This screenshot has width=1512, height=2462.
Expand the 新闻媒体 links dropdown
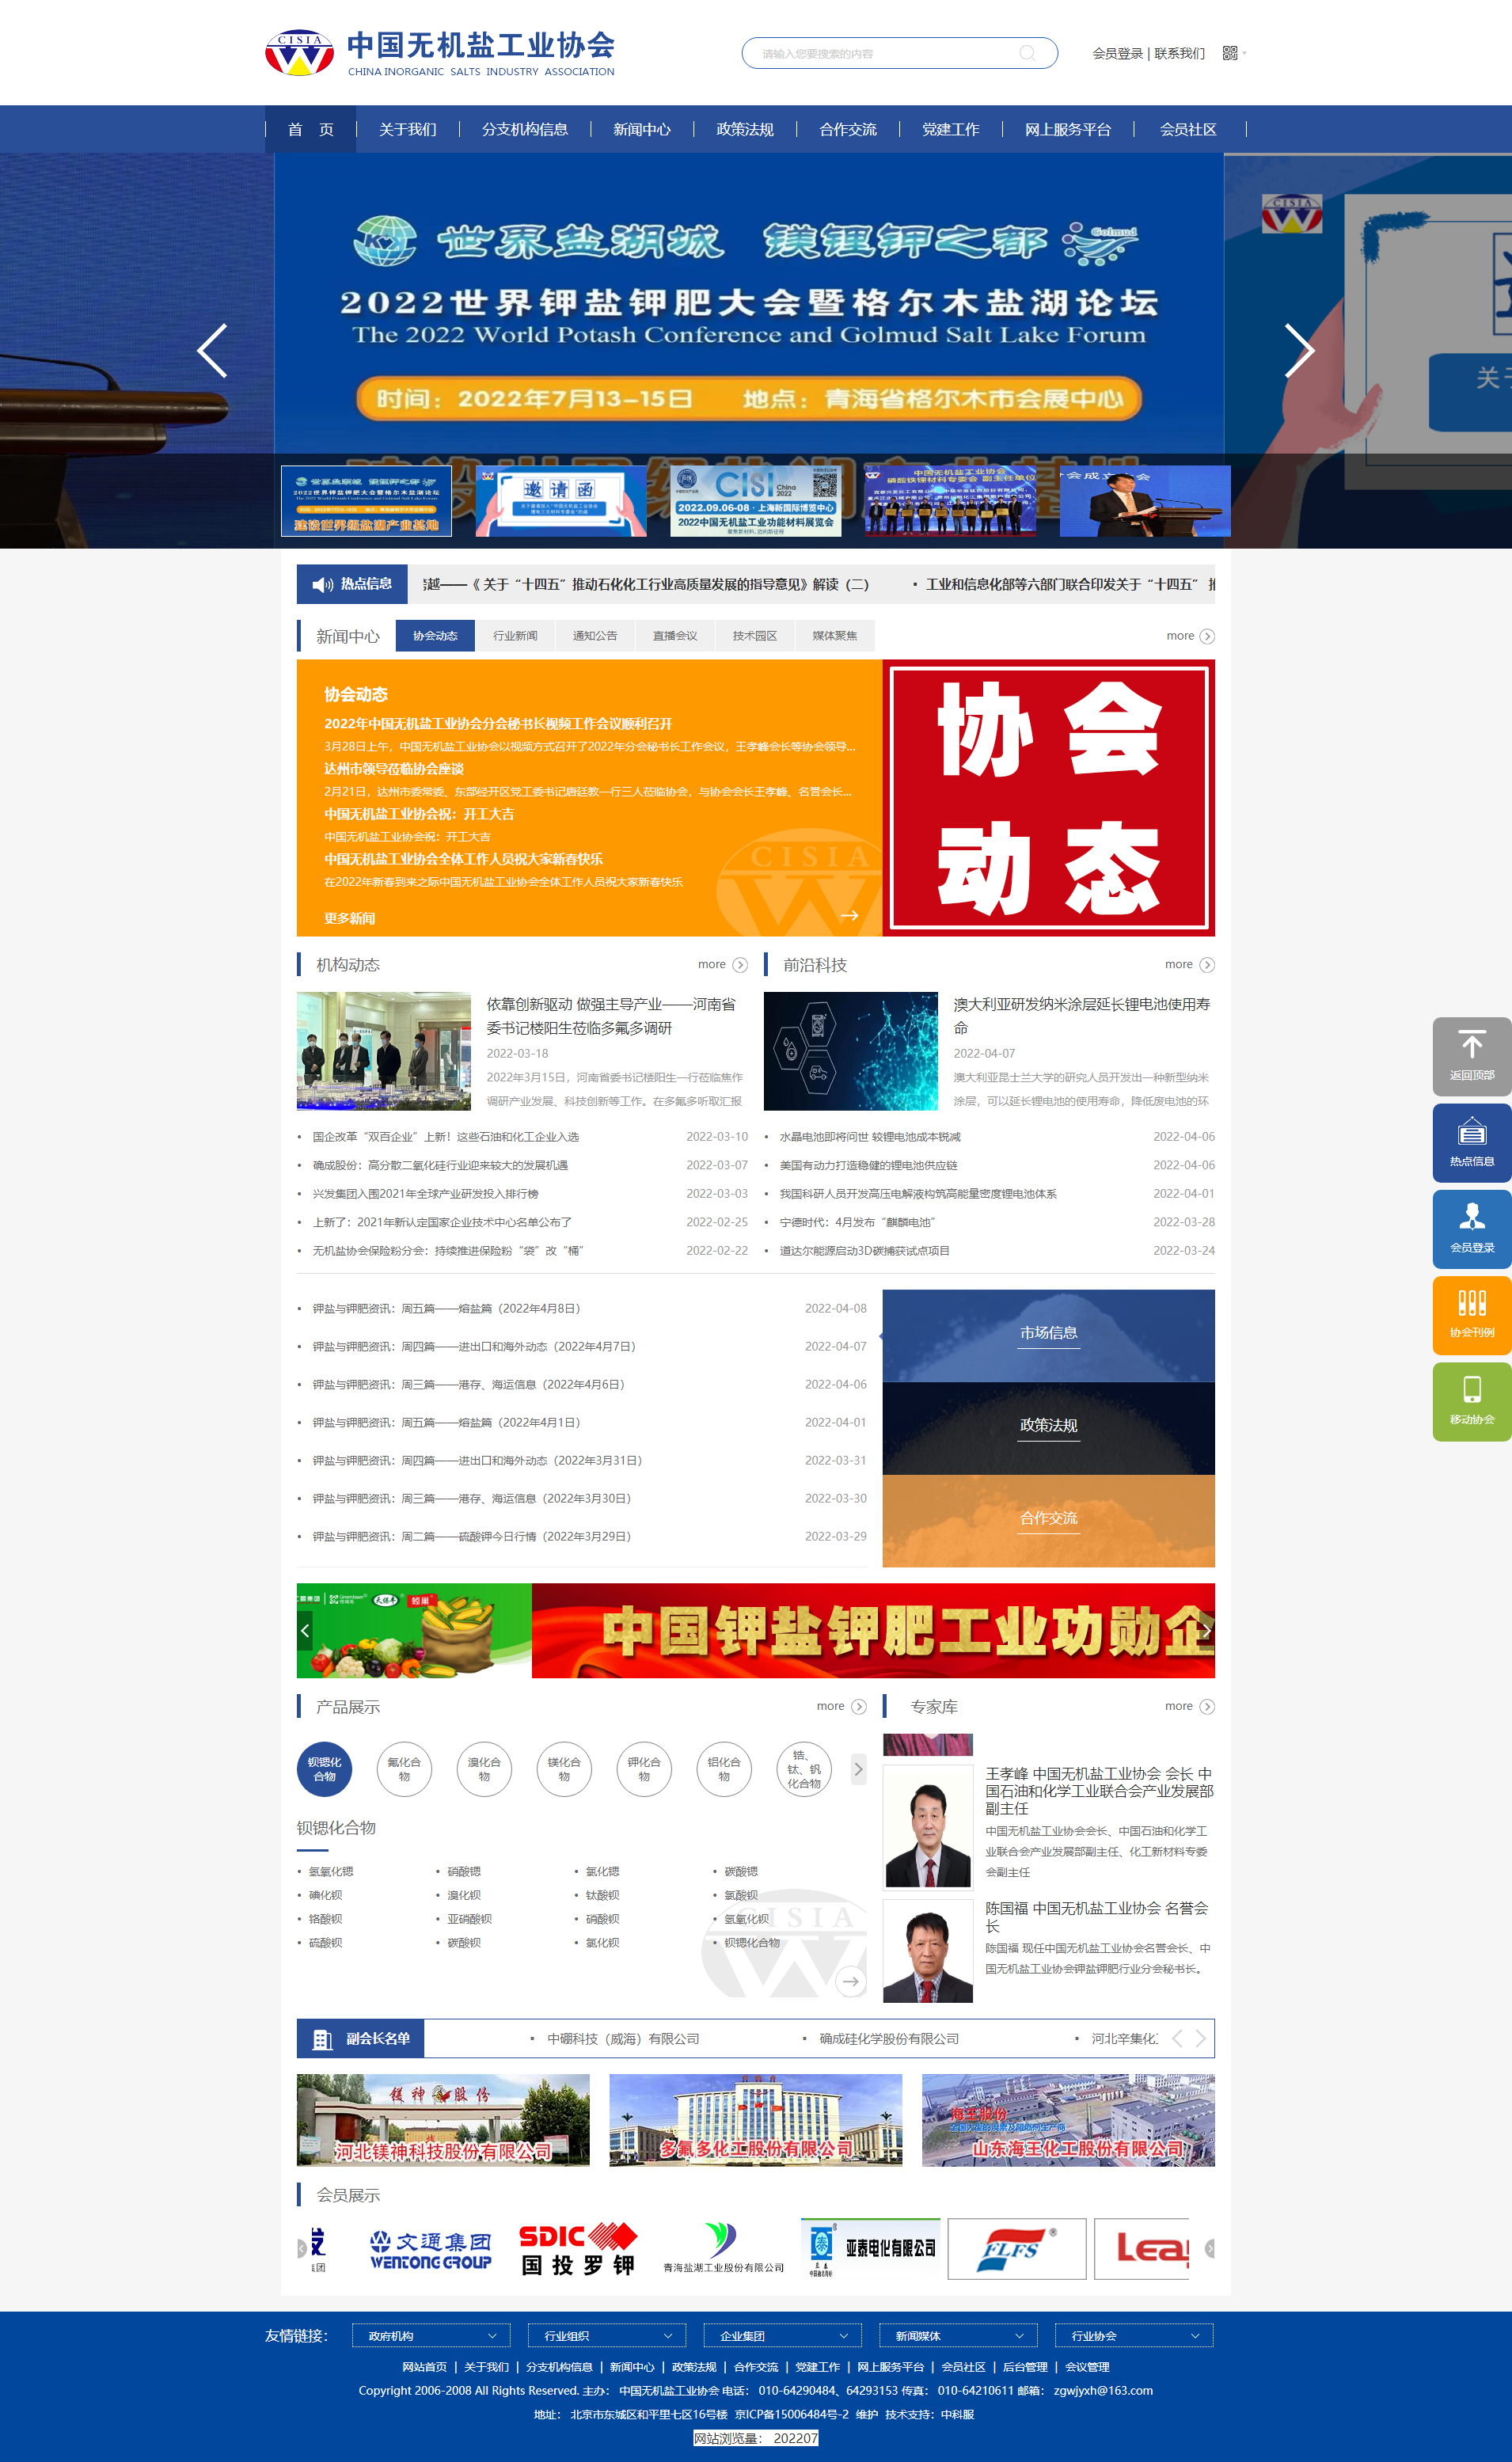click(958, 2335)
